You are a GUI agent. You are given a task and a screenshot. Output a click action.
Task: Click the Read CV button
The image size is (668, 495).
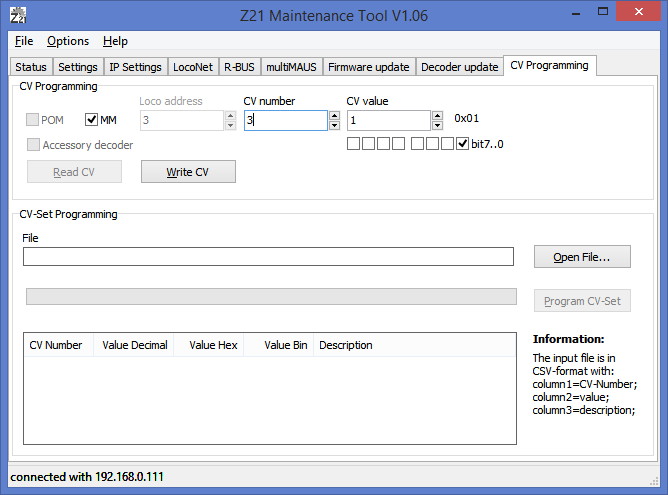pos(74,172)
